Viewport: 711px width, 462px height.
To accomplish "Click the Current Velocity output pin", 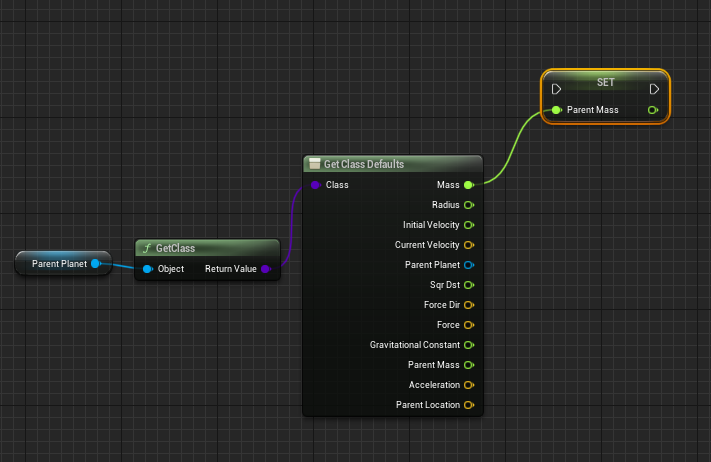I will [468, 245].
